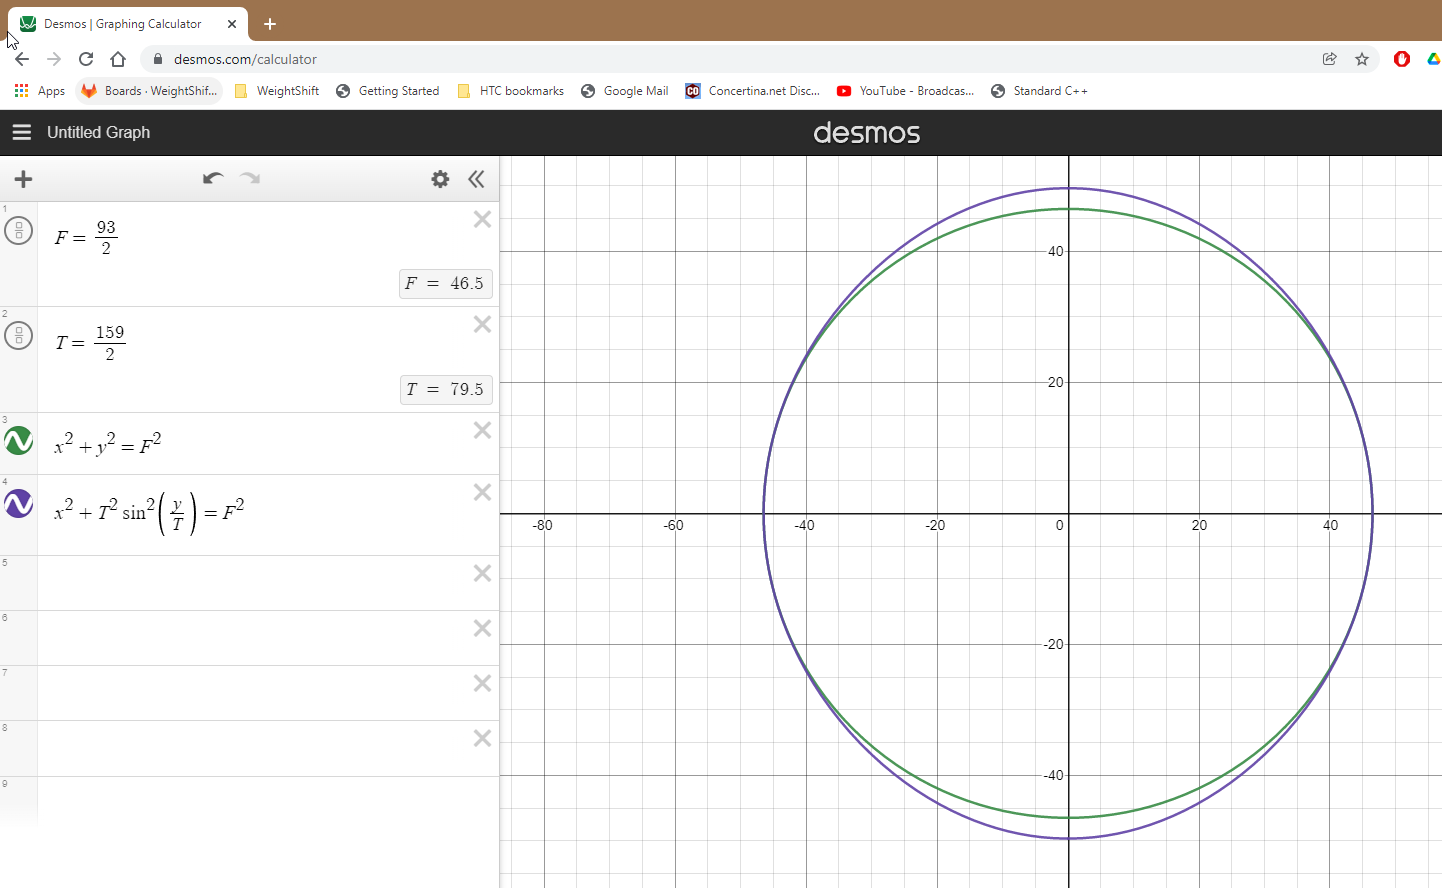Viewport: 1442px width, 888px height.
Task: Open a new browser tab
Action: 270,24
